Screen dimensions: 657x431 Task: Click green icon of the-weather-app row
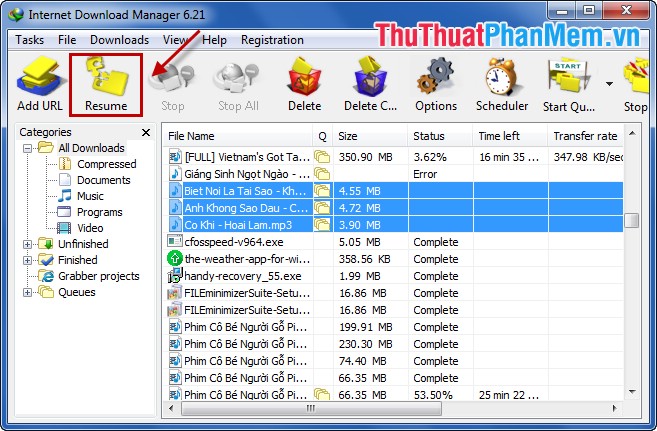[x=174, y=258]
